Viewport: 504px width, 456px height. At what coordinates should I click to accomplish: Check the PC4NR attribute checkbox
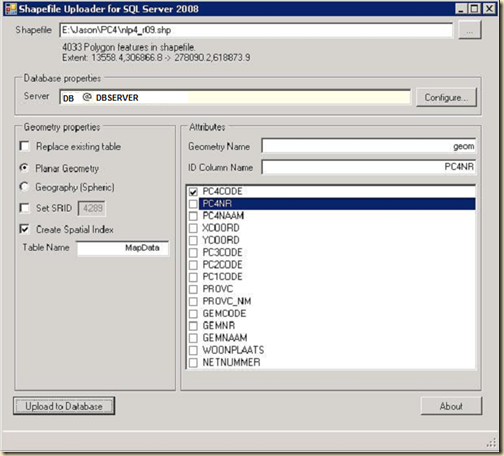click(193, 204)
